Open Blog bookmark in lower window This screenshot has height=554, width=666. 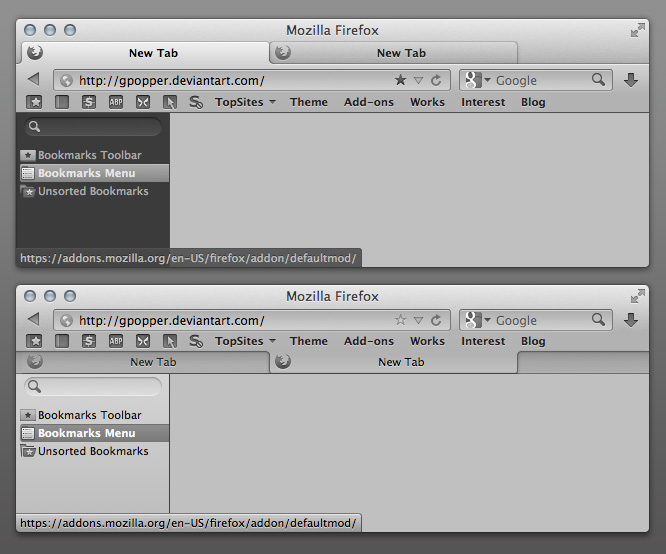(x=533, y=341)
